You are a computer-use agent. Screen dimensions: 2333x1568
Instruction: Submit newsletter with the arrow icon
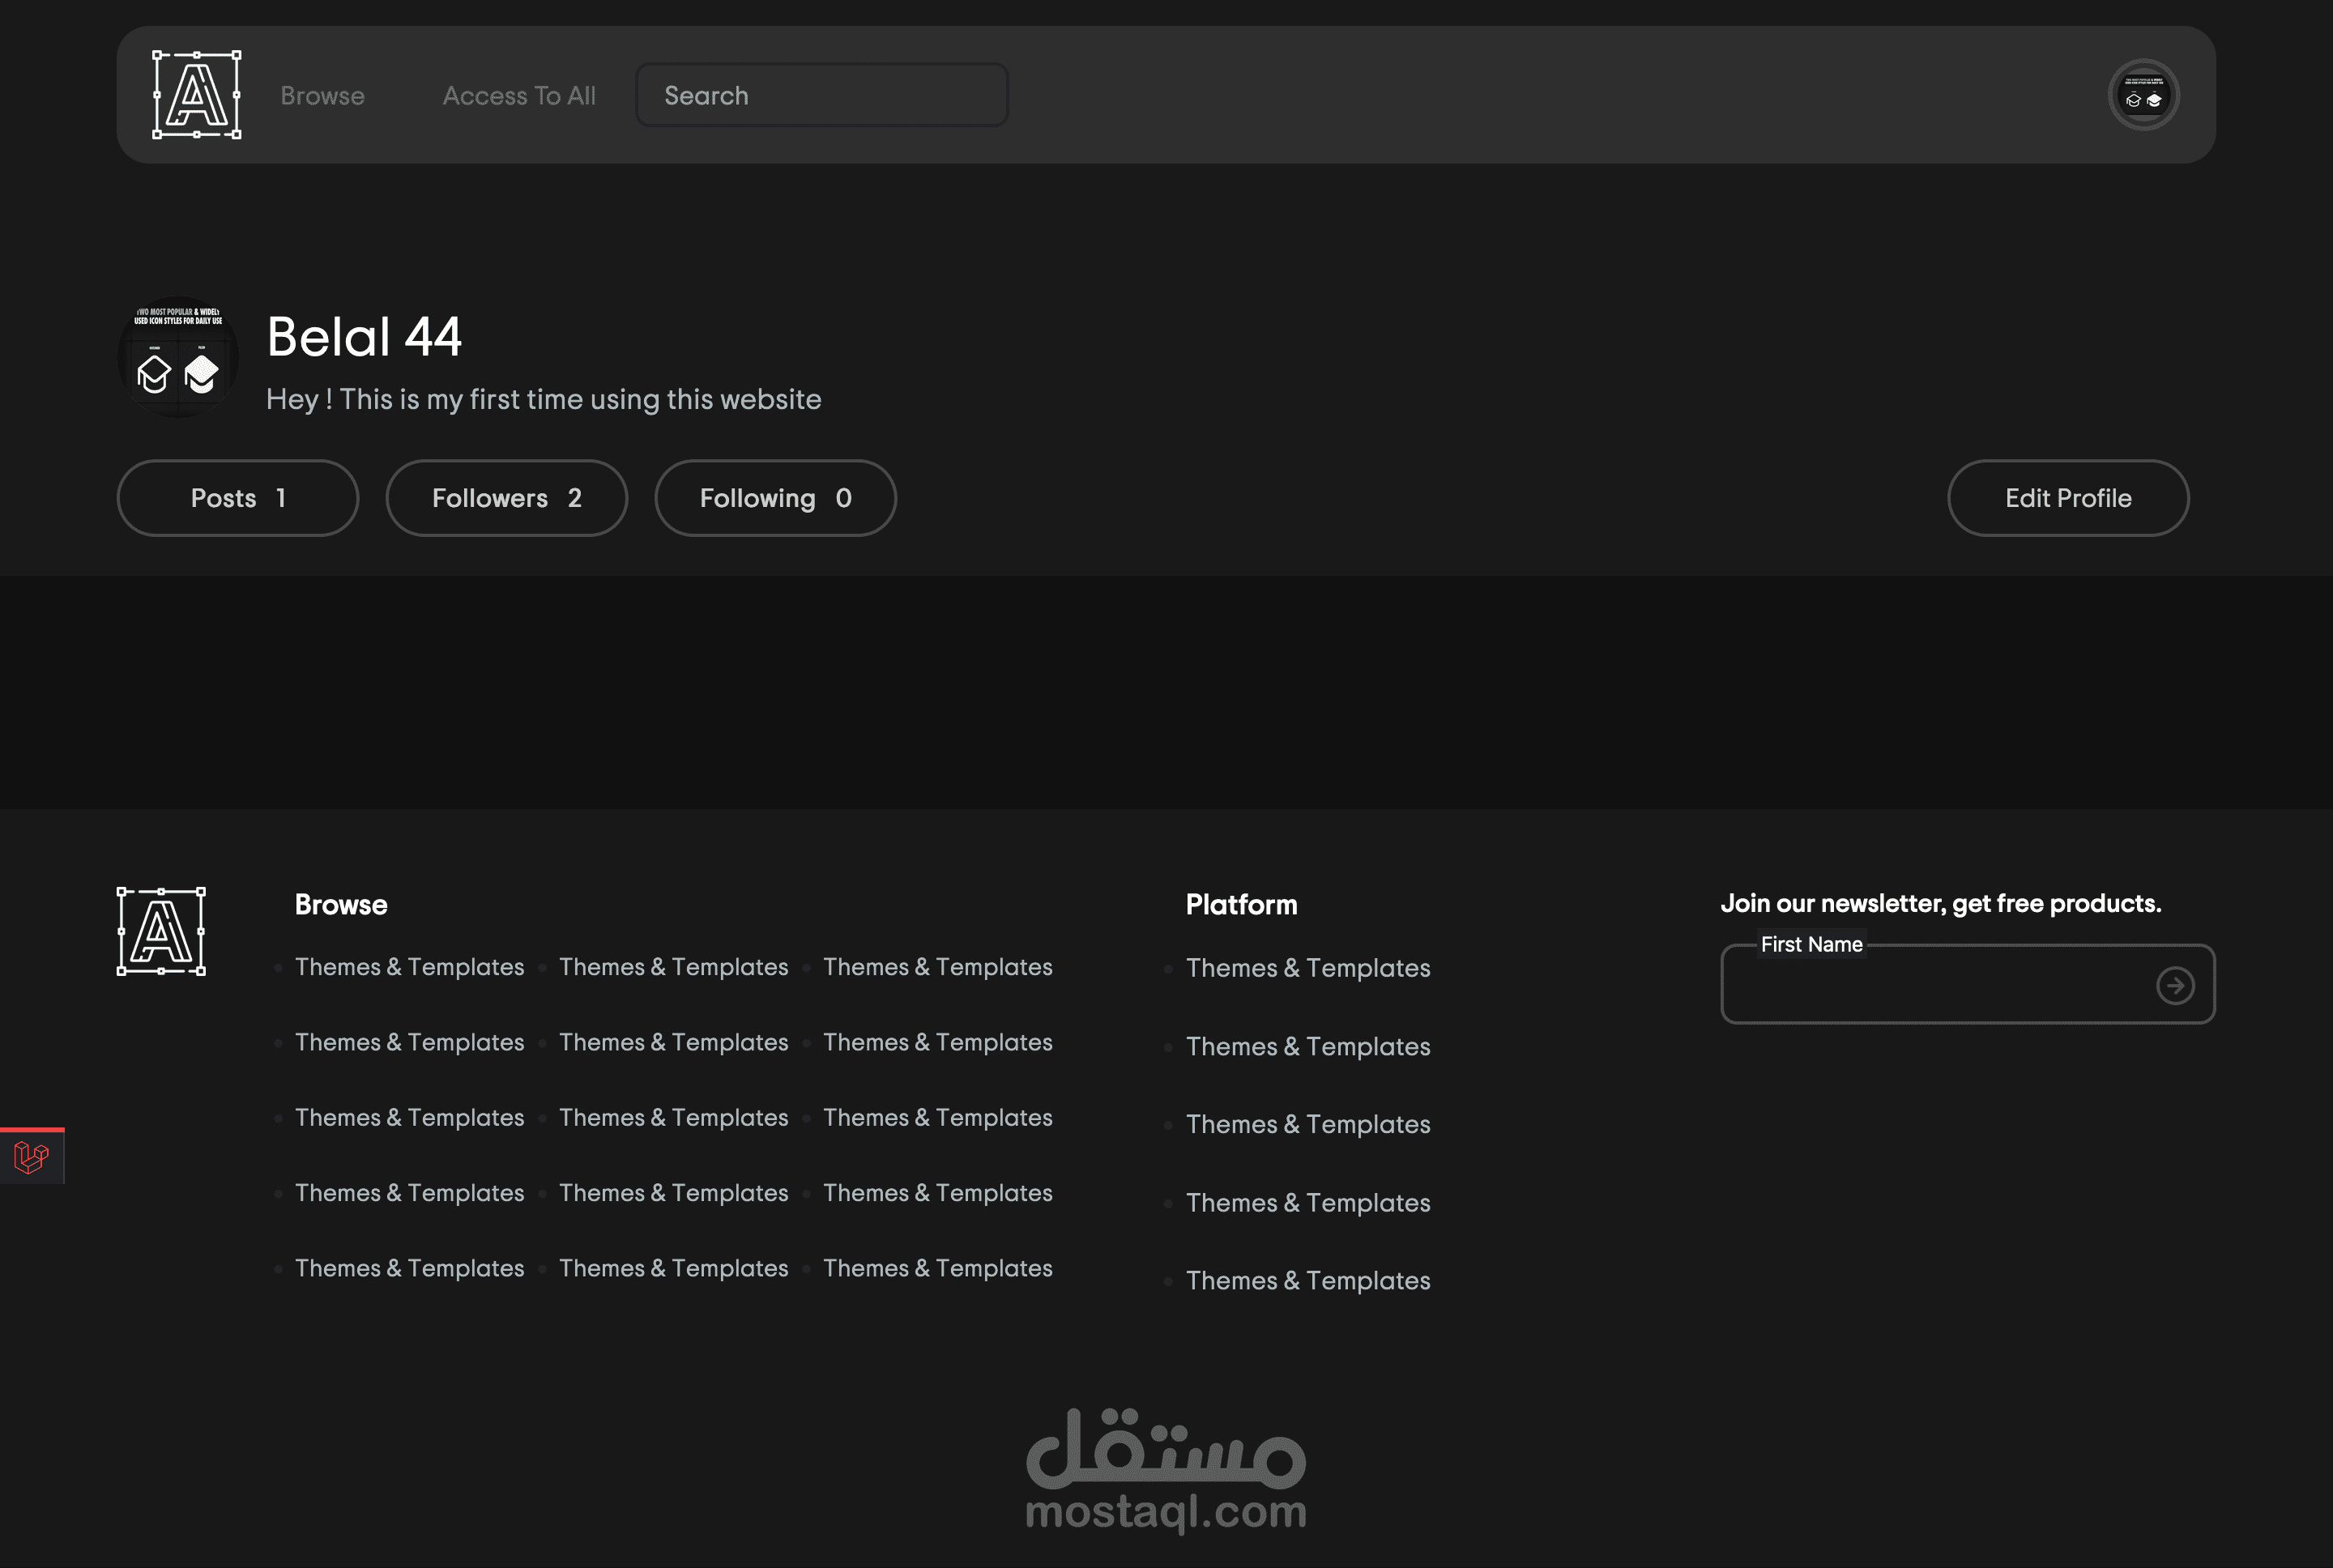tap(2175, 985)
